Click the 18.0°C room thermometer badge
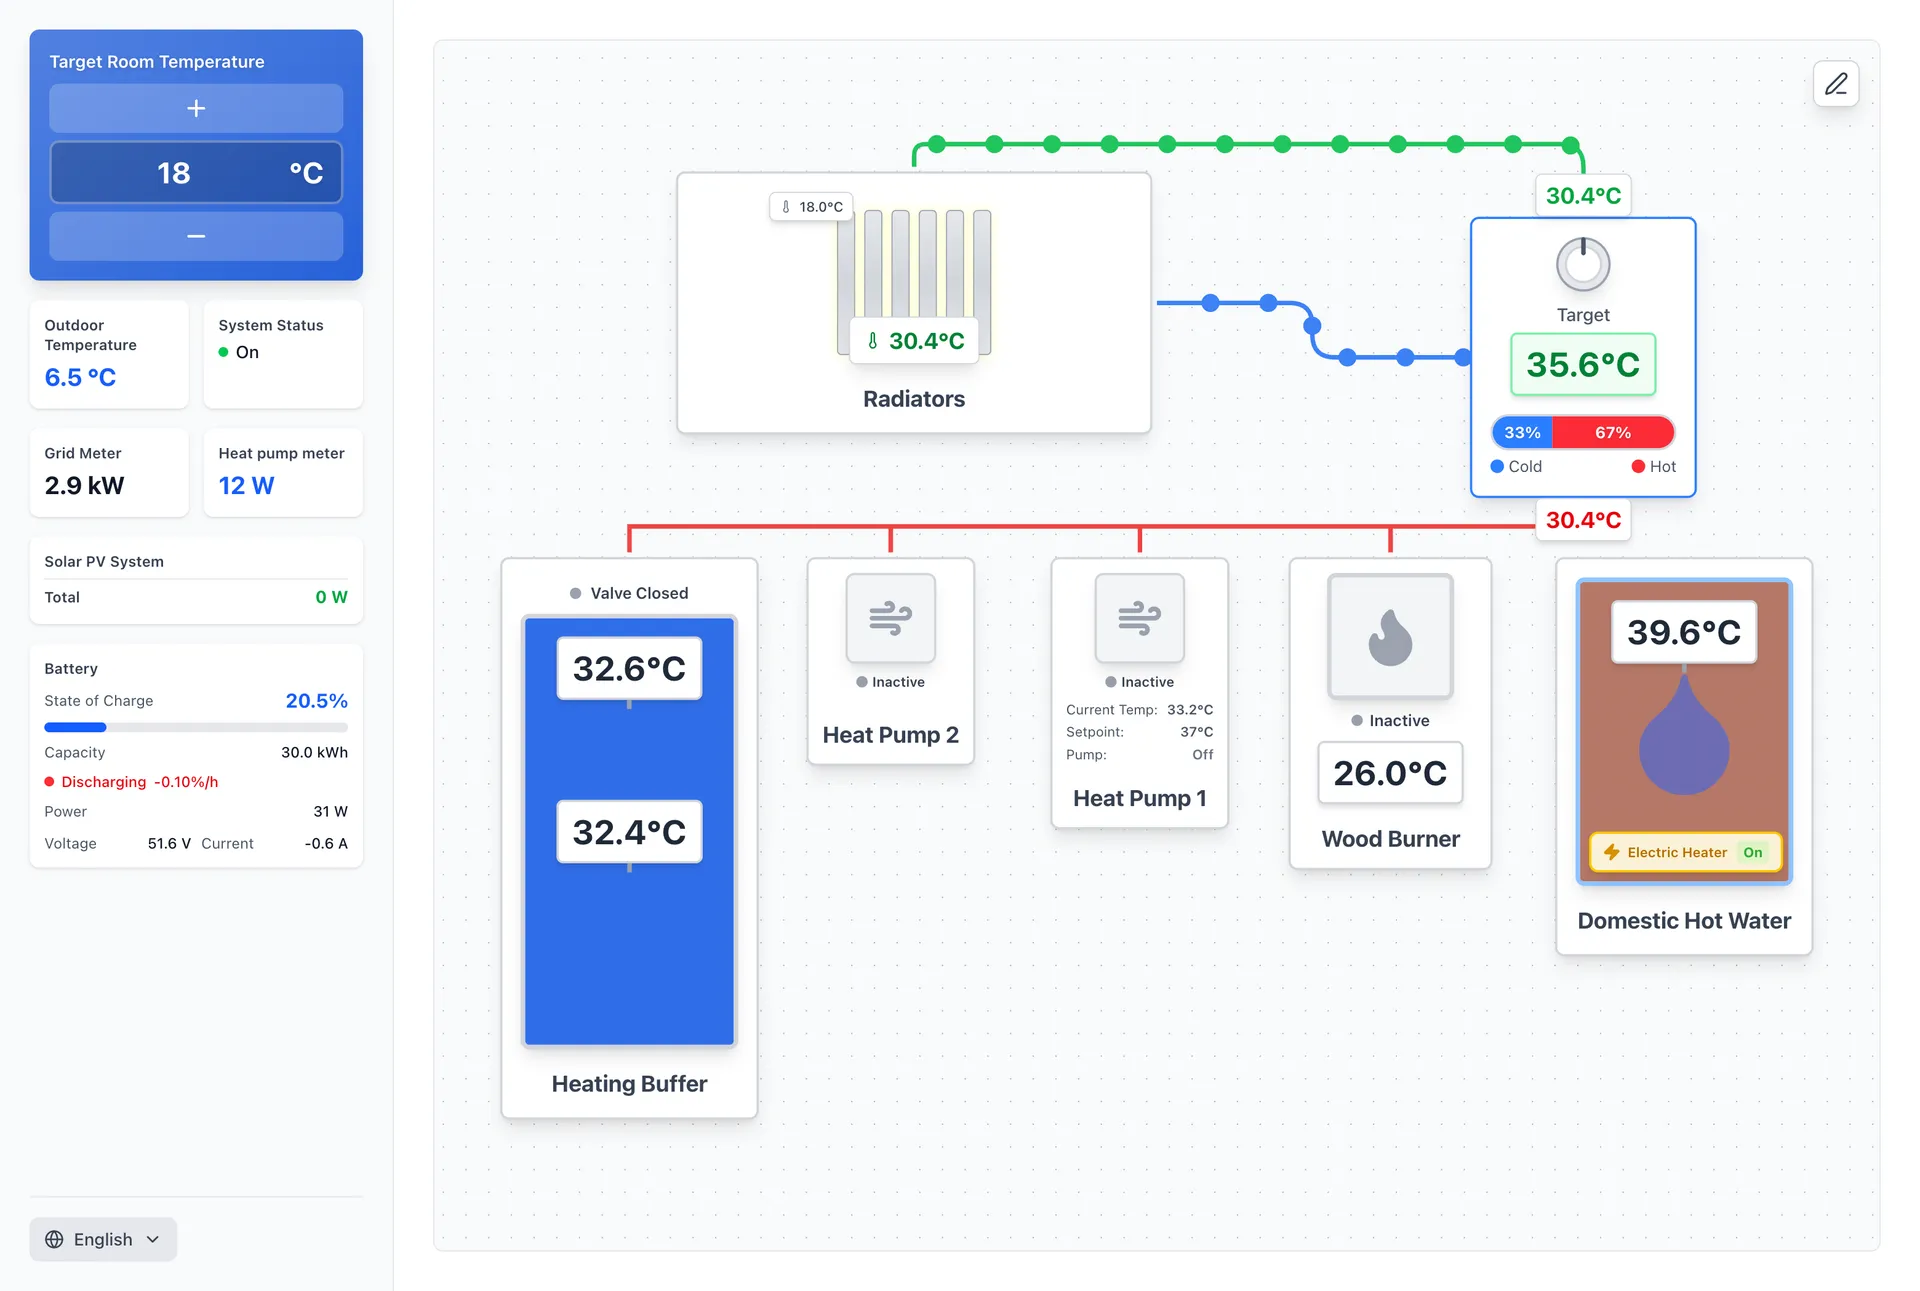Image resolution: width=1920 pixels, height=1291 pixels. point(811,207)
